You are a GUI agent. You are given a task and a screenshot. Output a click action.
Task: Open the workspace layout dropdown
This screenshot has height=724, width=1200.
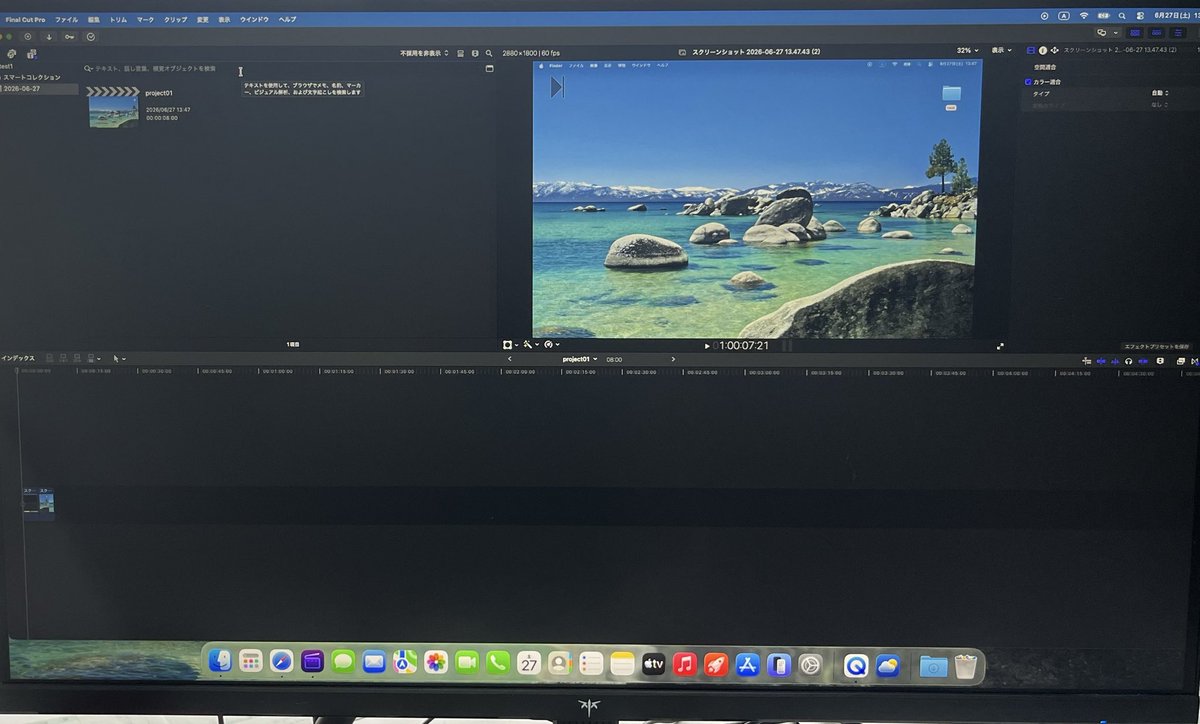pos(1108,33)
